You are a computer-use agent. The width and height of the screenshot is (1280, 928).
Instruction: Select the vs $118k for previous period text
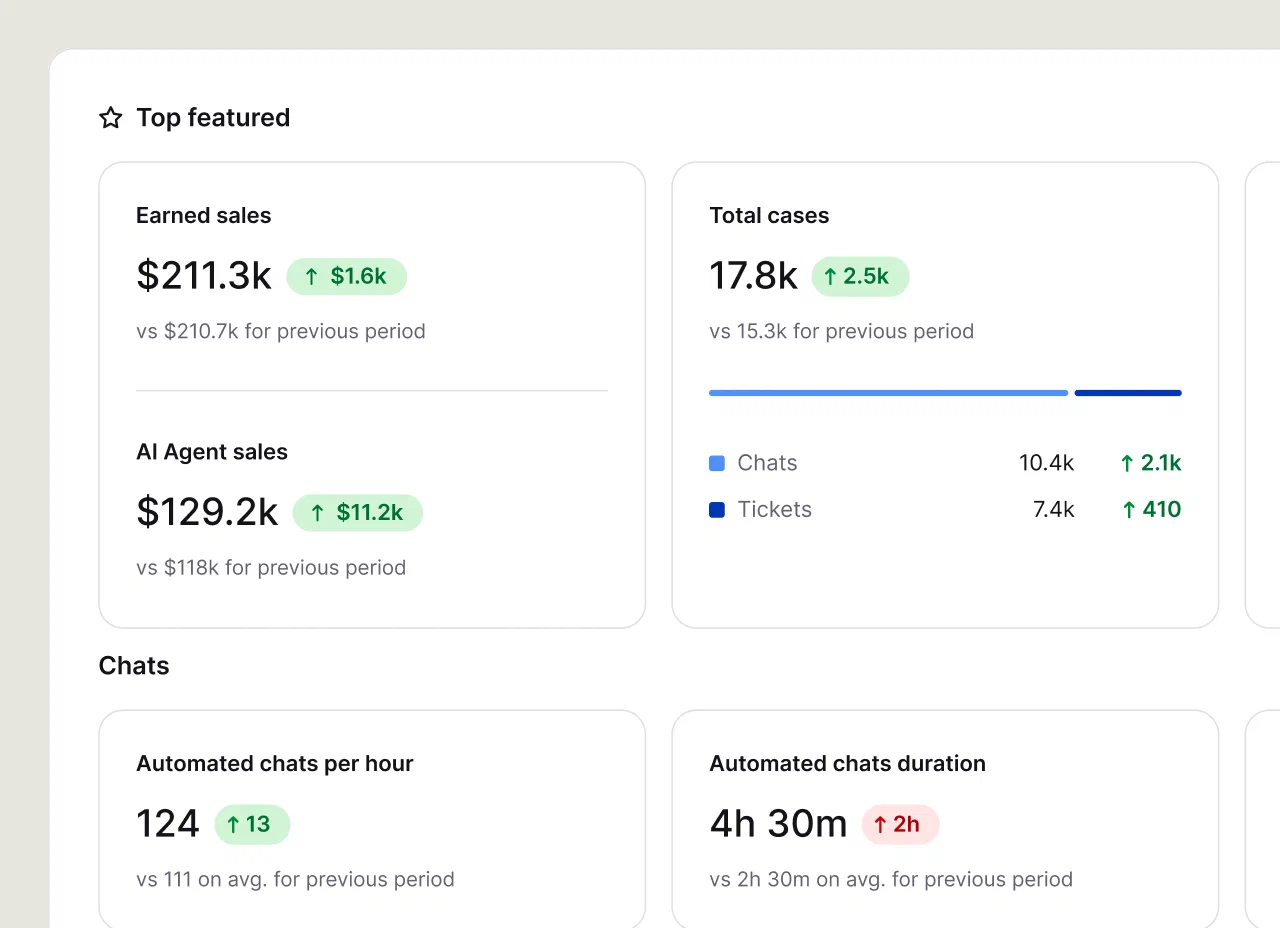coord(271,568)
